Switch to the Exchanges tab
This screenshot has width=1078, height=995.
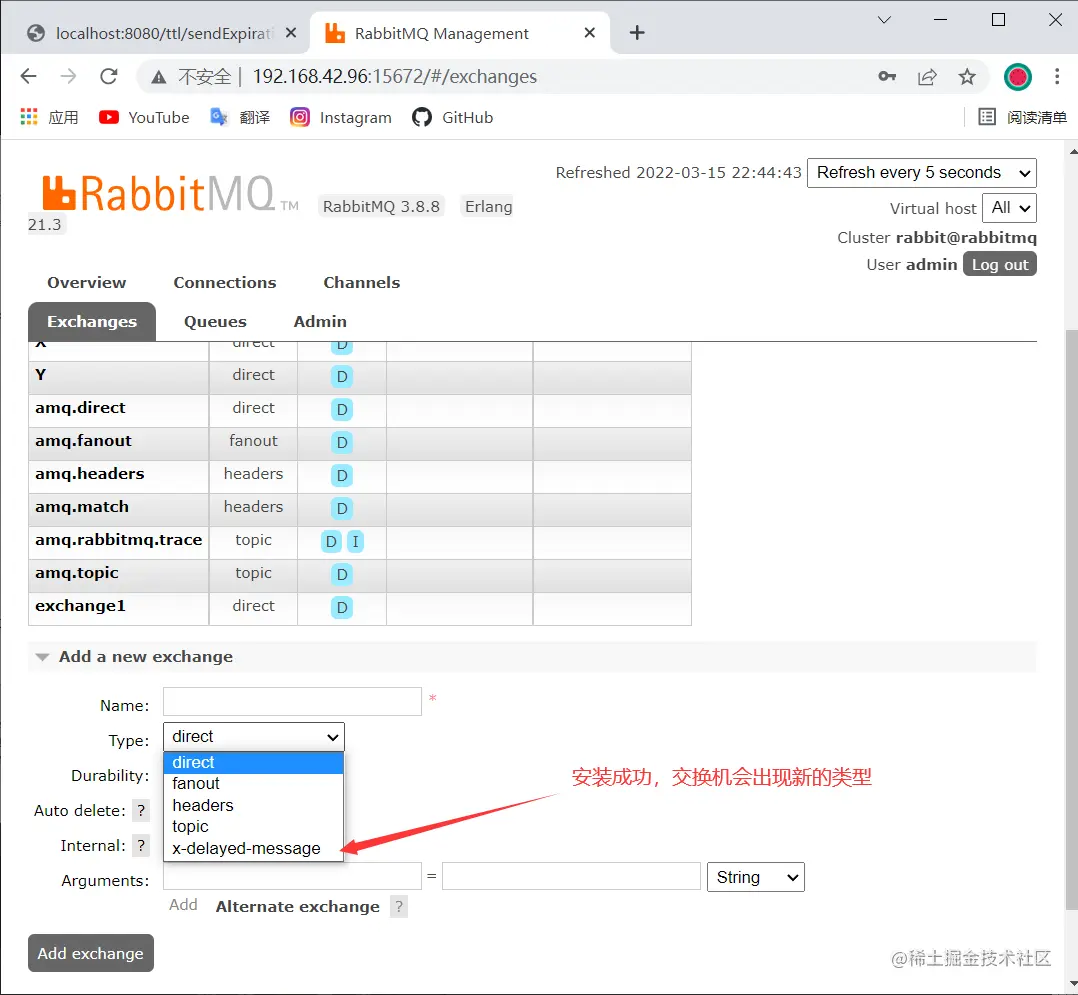click(x=92, y=322)
